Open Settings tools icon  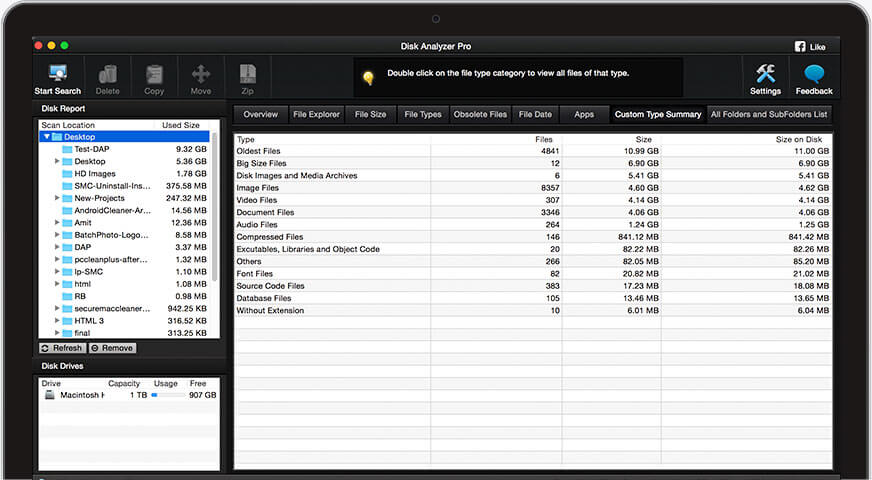pos(765,73)
